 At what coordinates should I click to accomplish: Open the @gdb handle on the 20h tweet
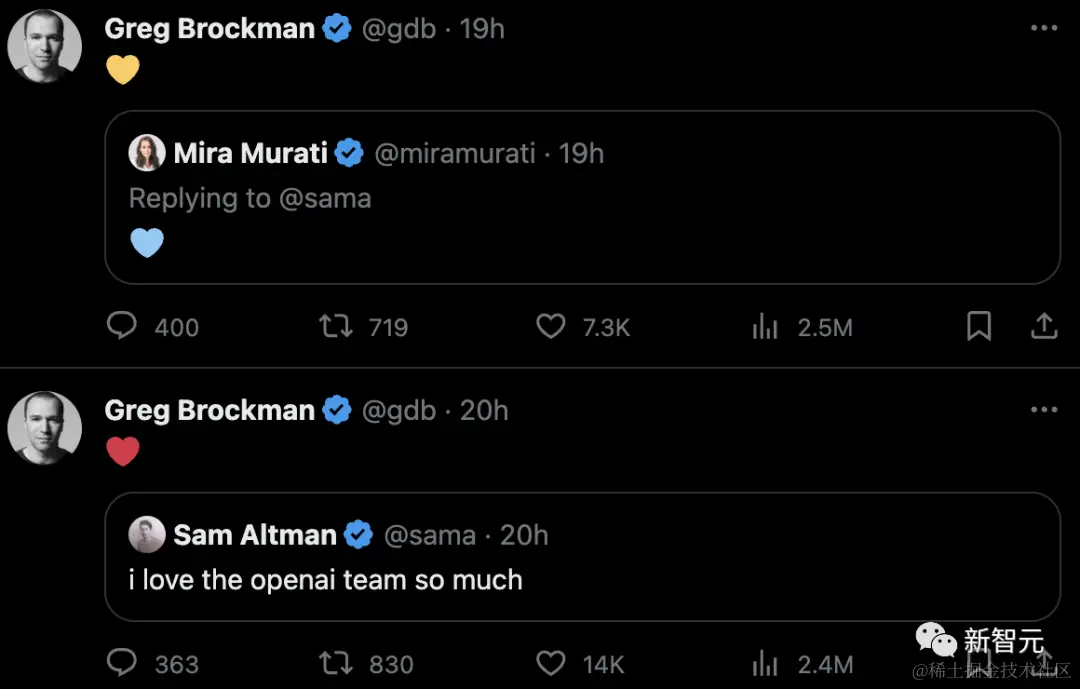pyautogui.click(x=398, y=410)
